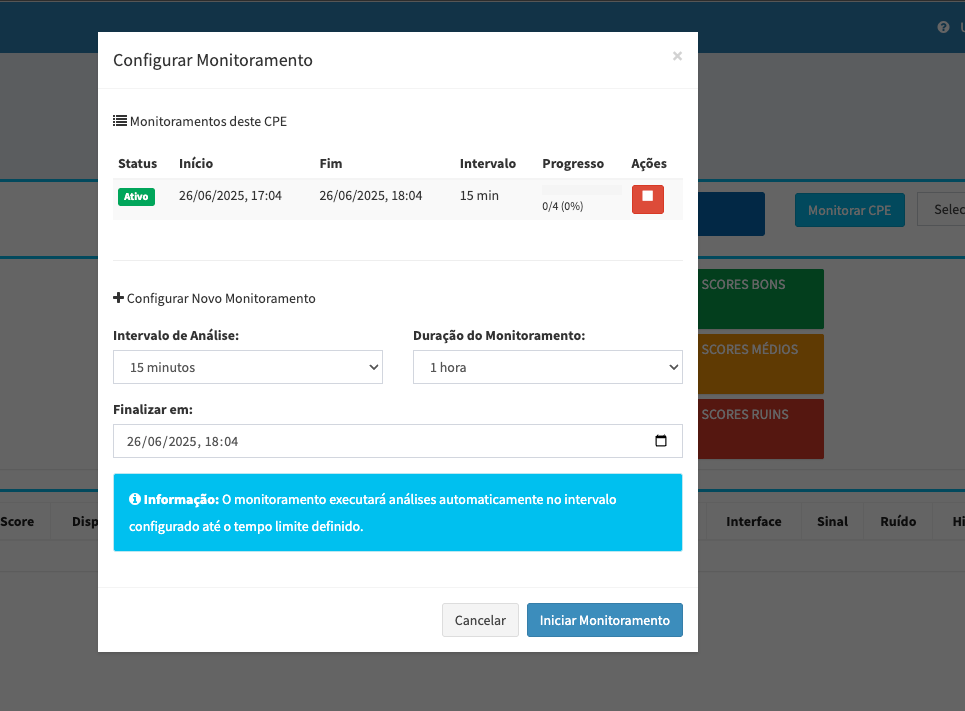Open the Duração do Monitoramento dropdown
Screen dimensions: 965x711
pyautogui.click(x=547, y=367)
